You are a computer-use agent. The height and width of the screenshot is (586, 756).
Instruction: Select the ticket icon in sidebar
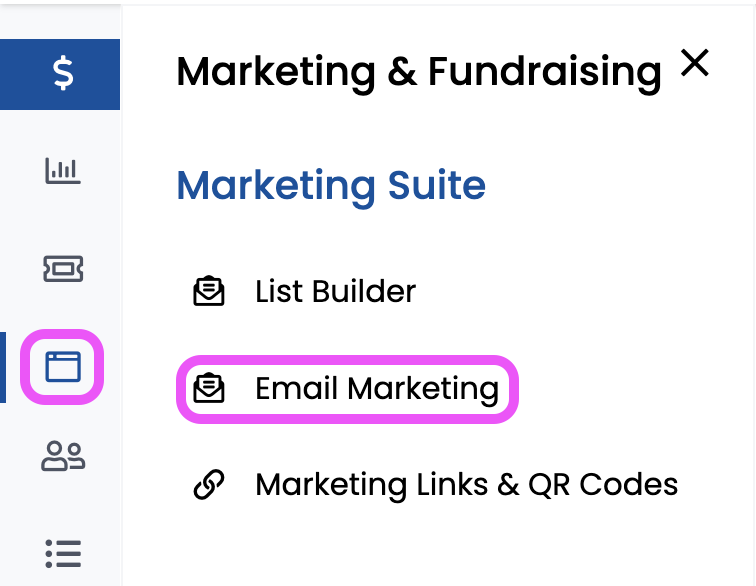(x=62, y=268)
